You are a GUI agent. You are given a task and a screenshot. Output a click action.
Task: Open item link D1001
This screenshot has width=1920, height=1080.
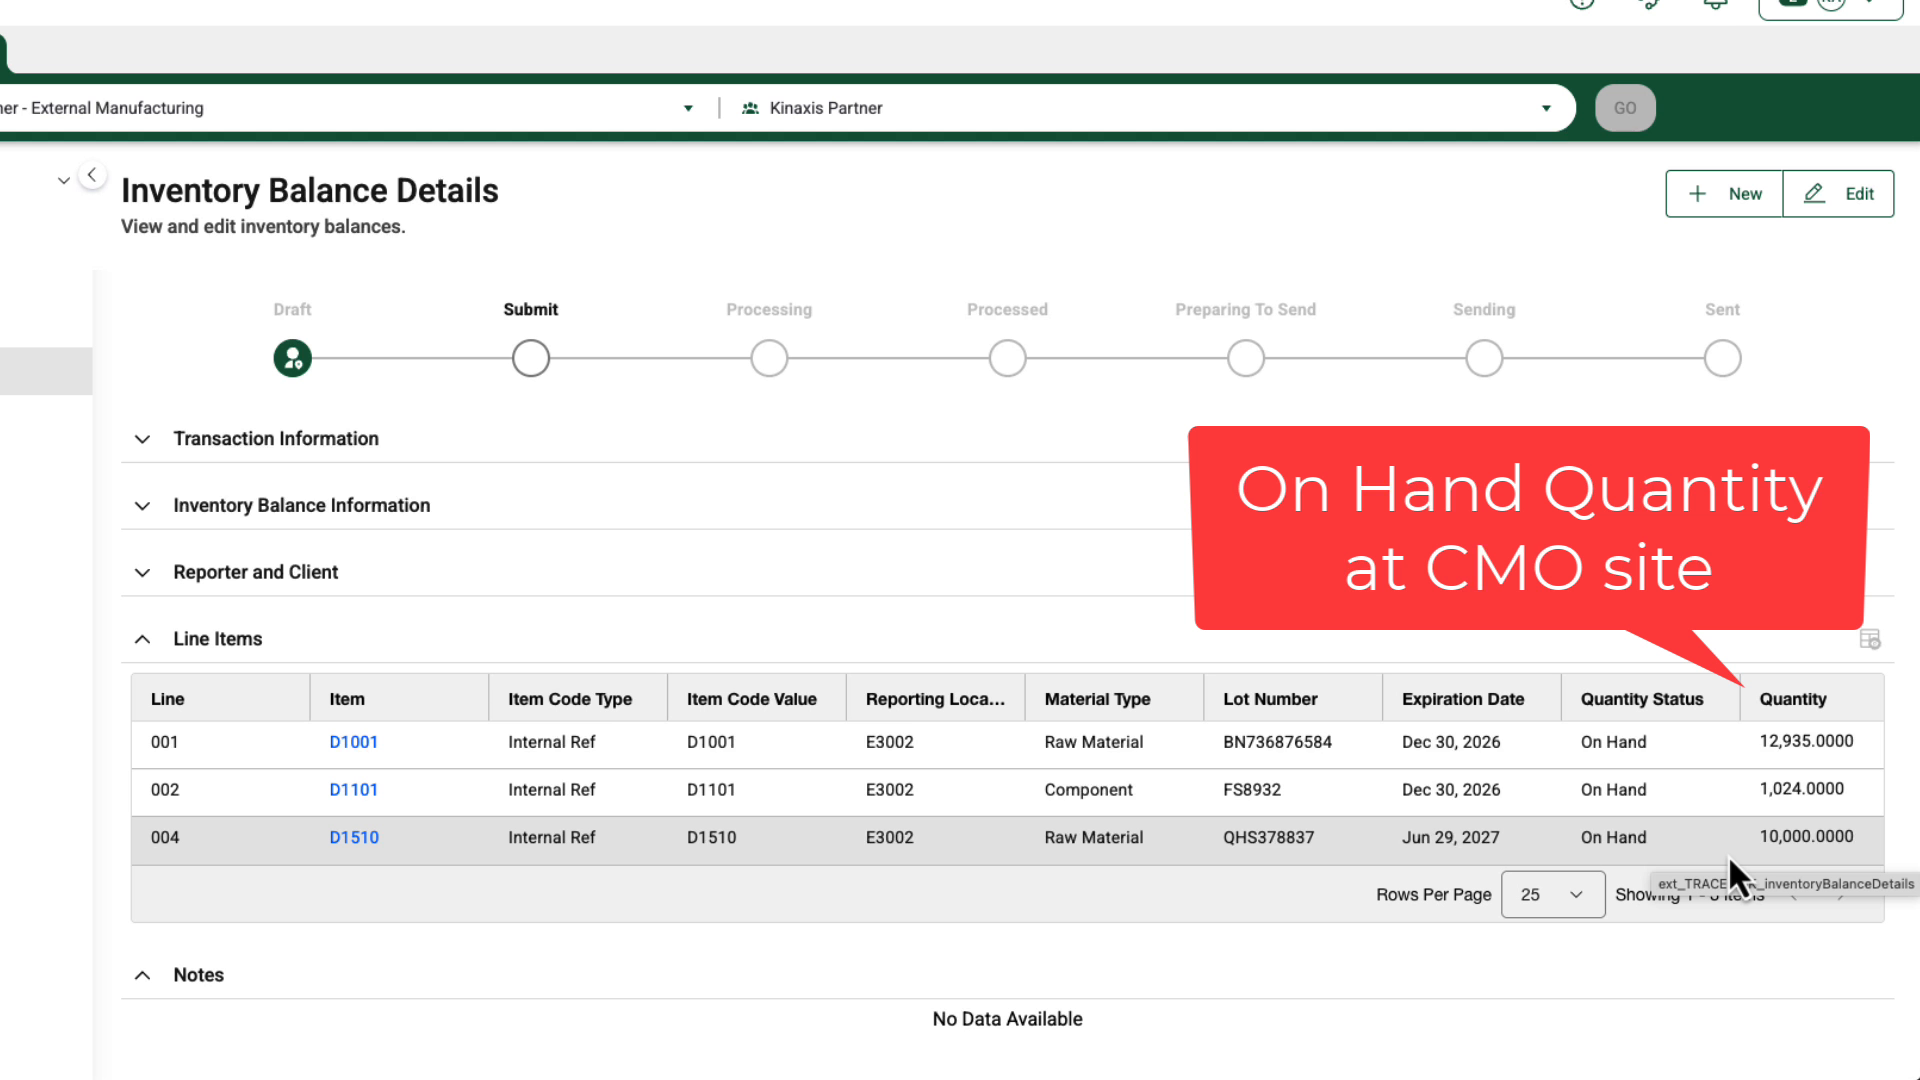pyautogui.click(x=353, y=742)
